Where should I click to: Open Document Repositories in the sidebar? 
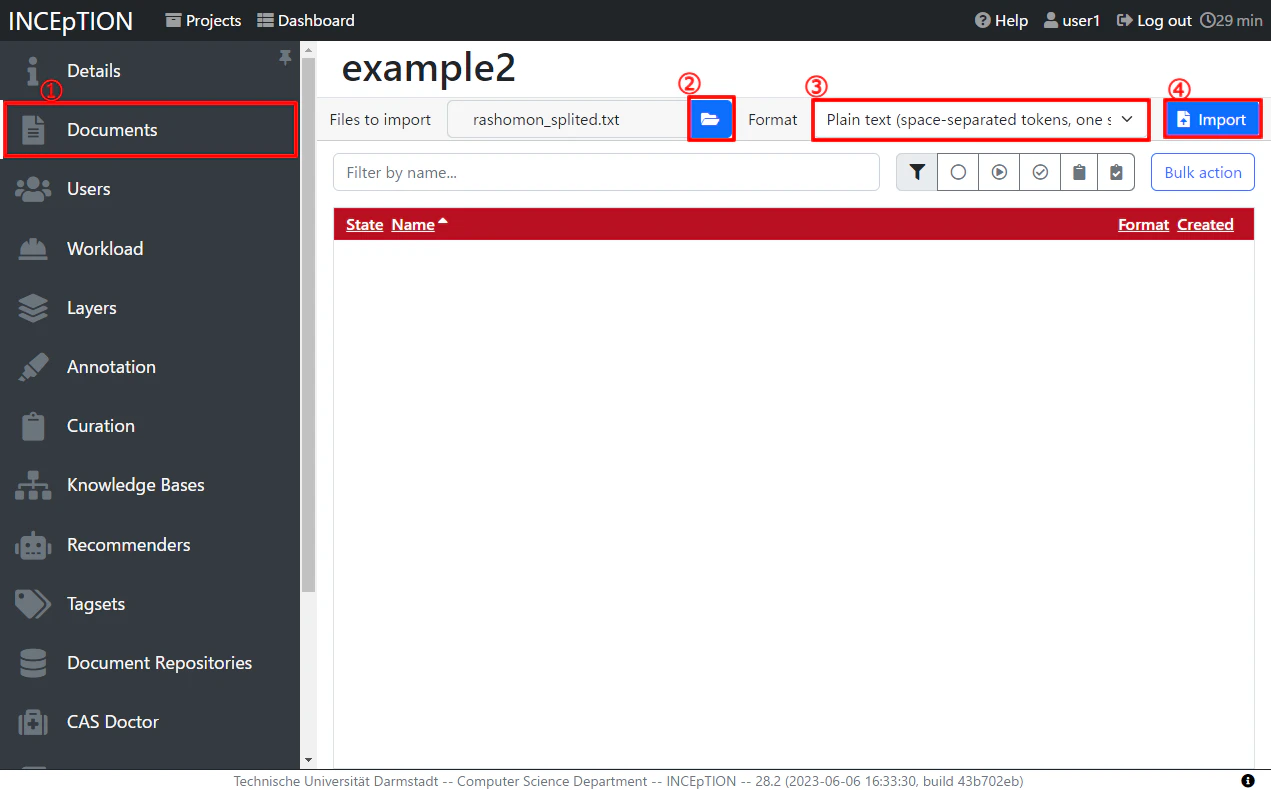[150, 662]
